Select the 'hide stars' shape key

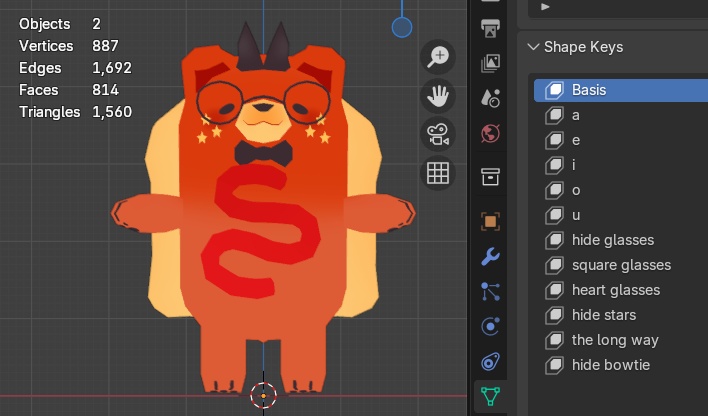click(621, 315)
